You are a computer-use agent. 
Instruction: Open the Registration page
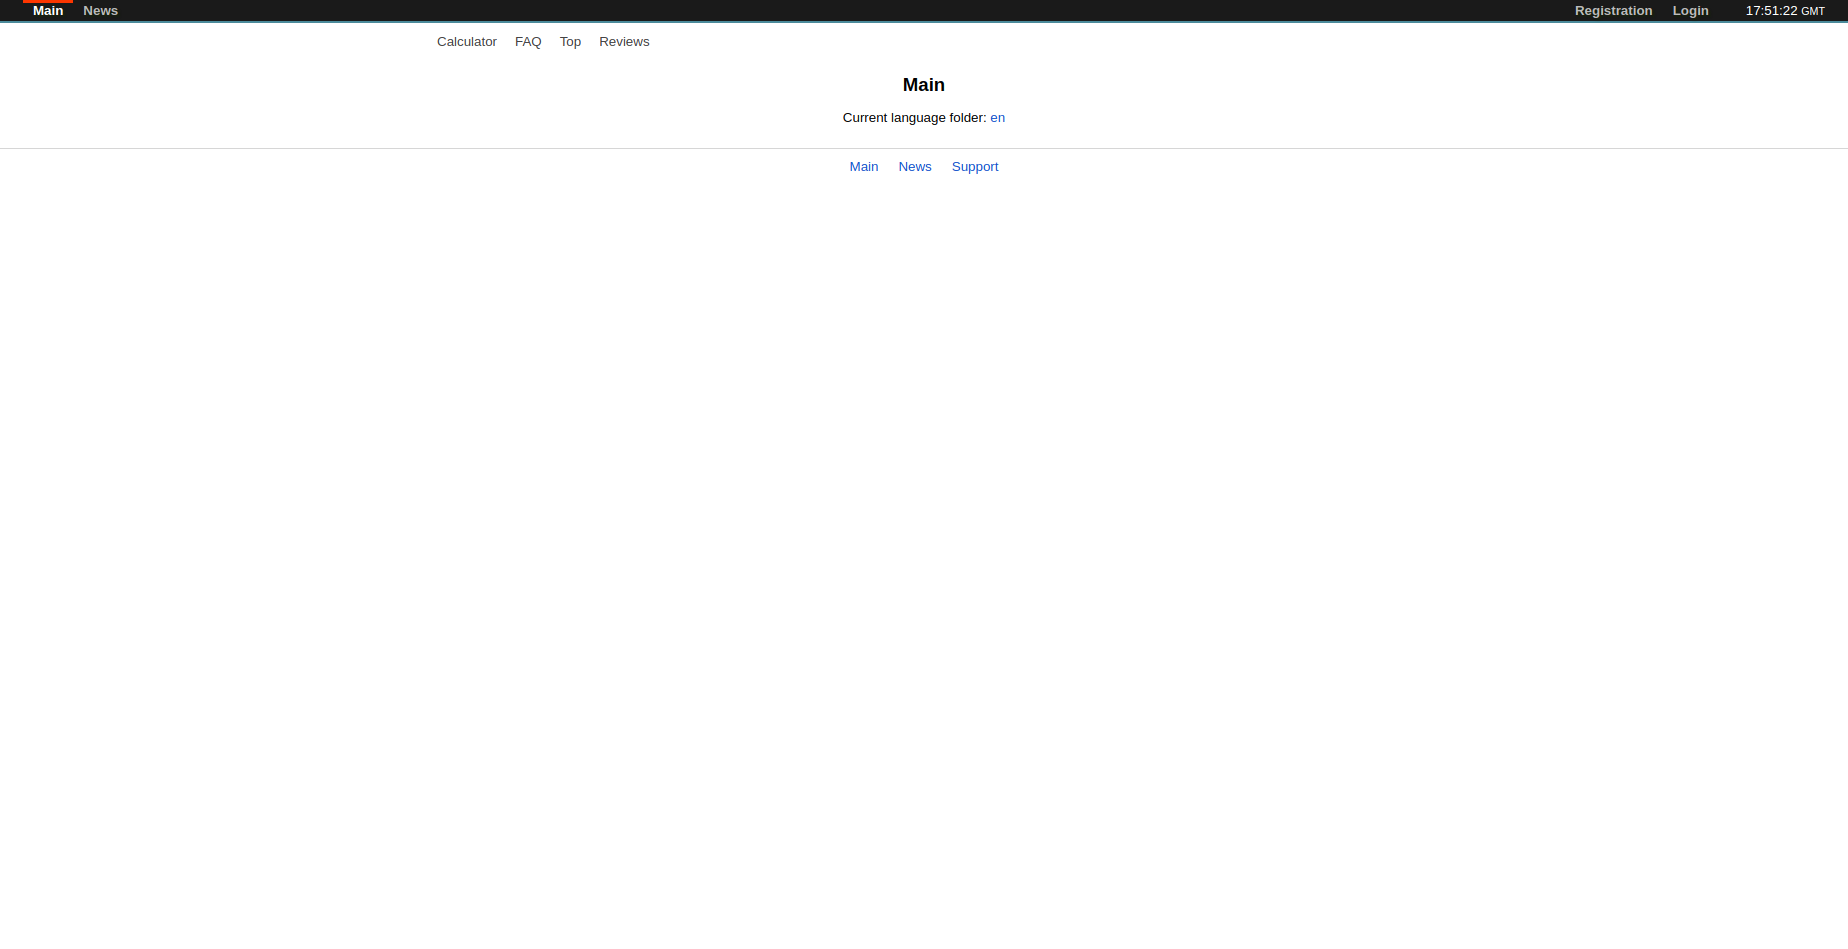pyautogui.click(x=1613, y=11)
